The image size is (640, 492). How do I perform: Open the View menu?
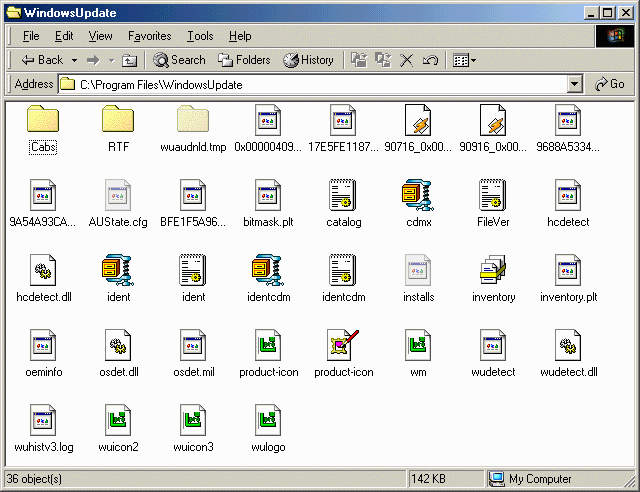tap(100, 36)
